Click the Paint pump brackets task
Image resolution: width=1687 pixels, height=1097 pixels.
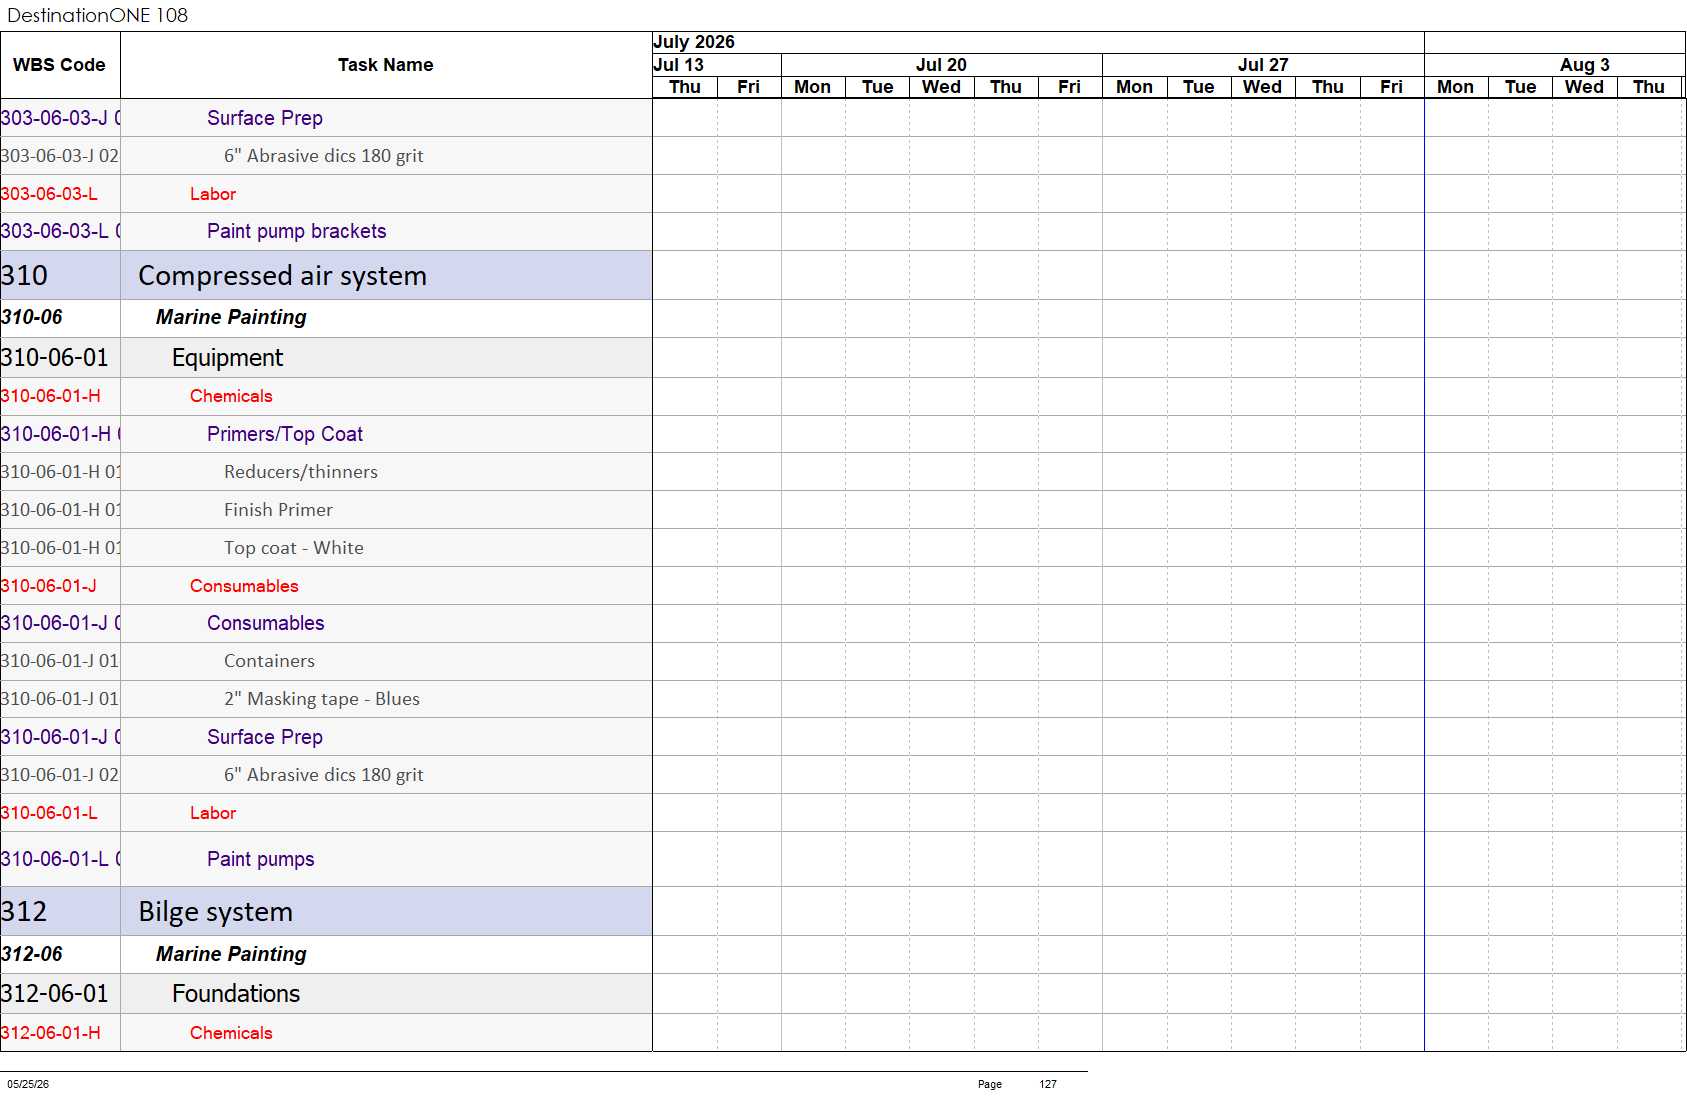(296, 231)
